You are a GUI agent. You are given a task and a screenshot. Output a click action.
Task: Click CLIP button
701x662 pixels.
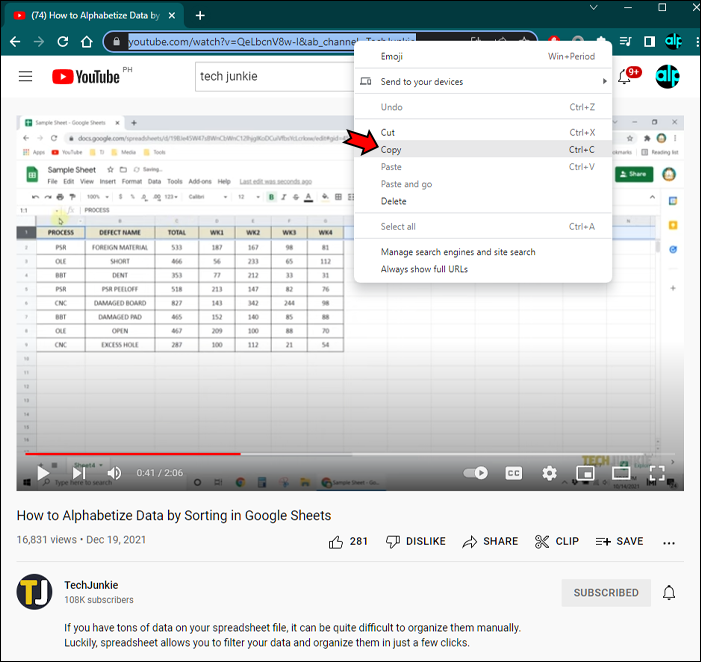(557, 542)
